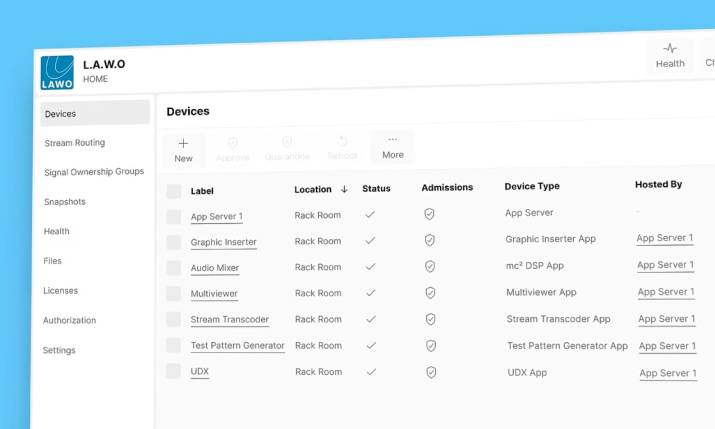This screenshot has height=429, width=715.
Task: Tick the Test Pattern Generator checkbox
Action: 174,346
